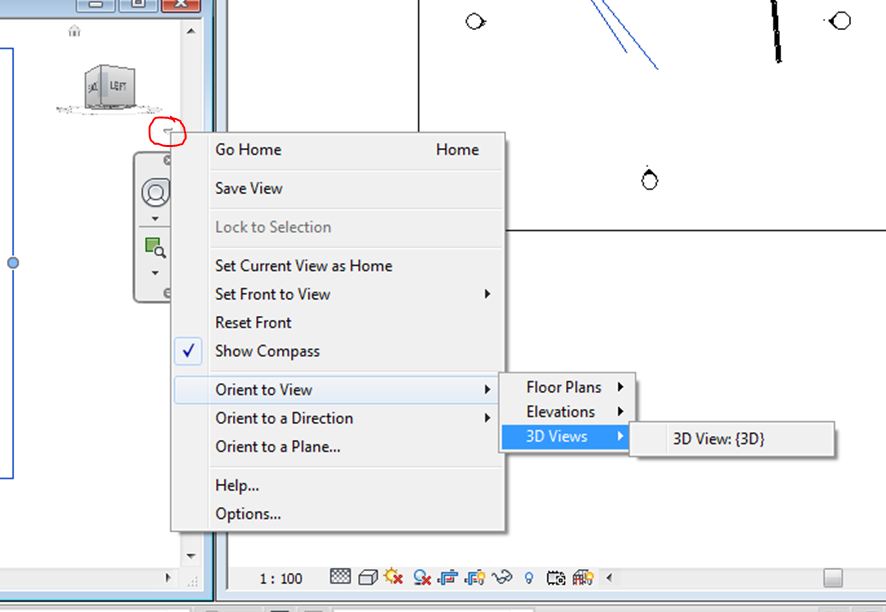Click Reveal Hidden Elements lightbulb icon
886x612 pixels.
coord(529,578)
